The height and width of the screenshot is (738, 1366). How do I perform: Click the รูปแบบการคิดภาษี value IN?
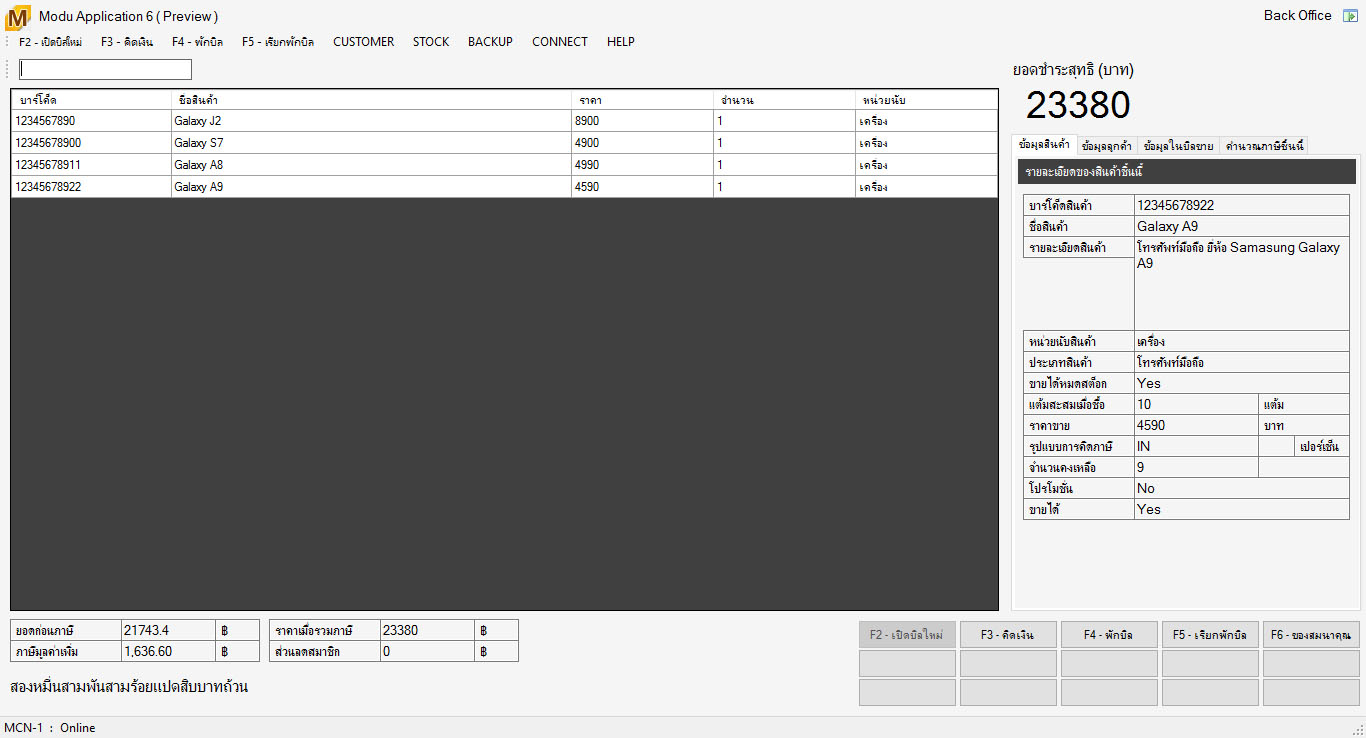(1196, 447)
